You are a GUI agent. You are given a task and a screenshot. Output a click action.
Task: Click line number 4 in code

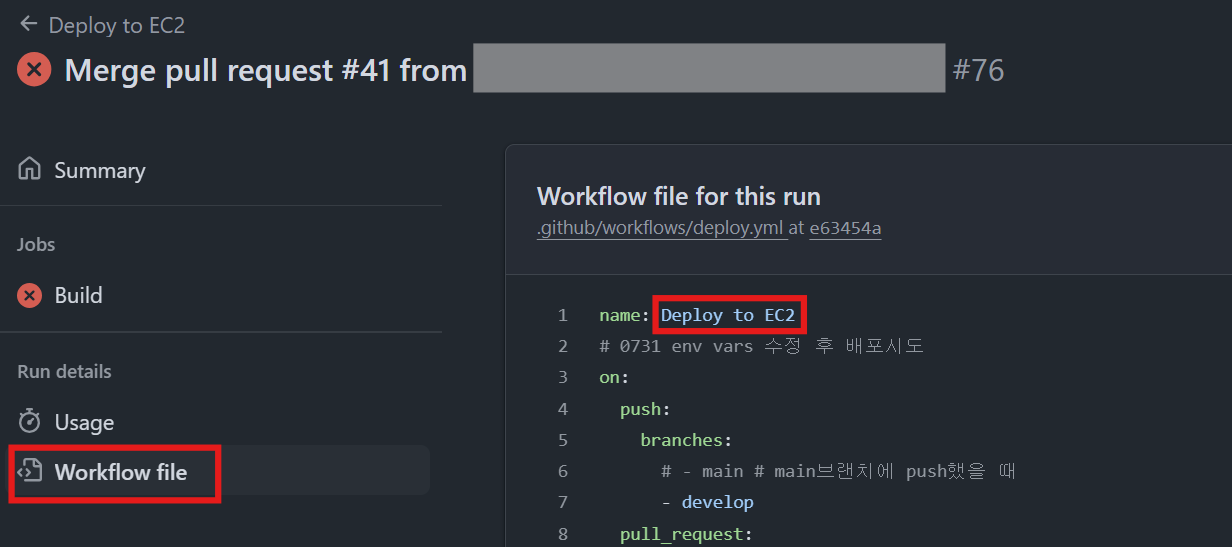coord(562,408)
